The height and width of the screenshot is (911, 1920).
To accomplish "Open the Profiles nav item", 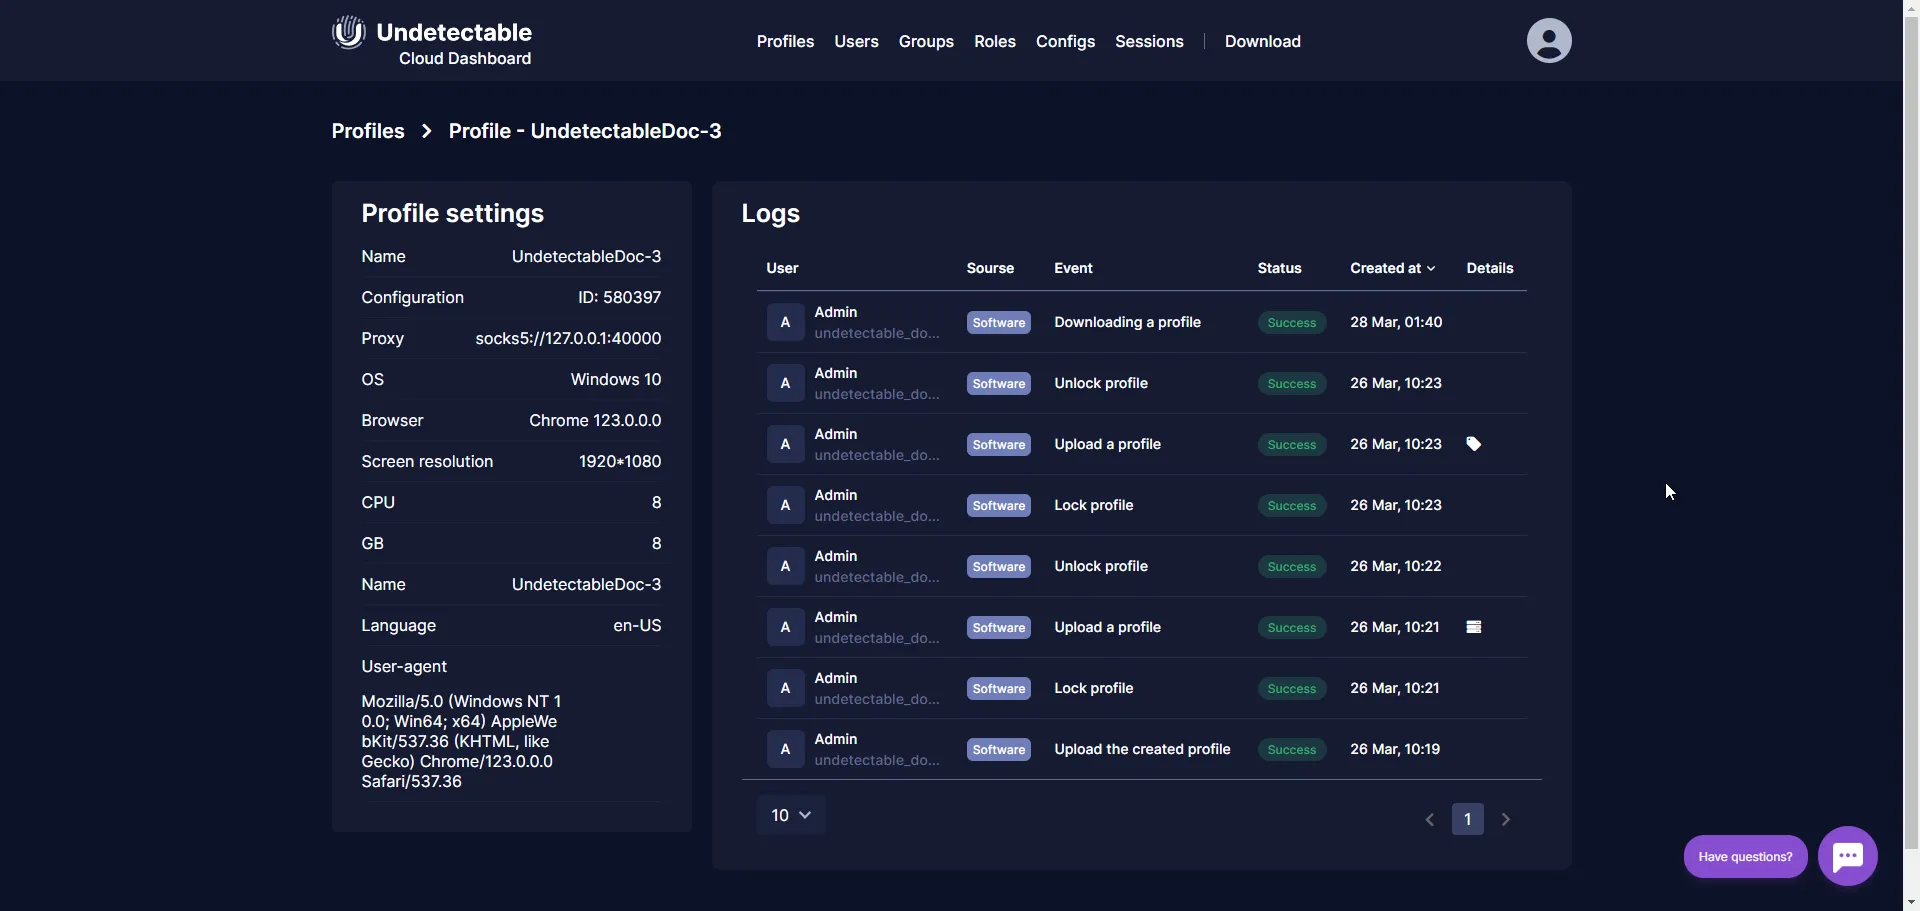I will [x=785, y=41].
